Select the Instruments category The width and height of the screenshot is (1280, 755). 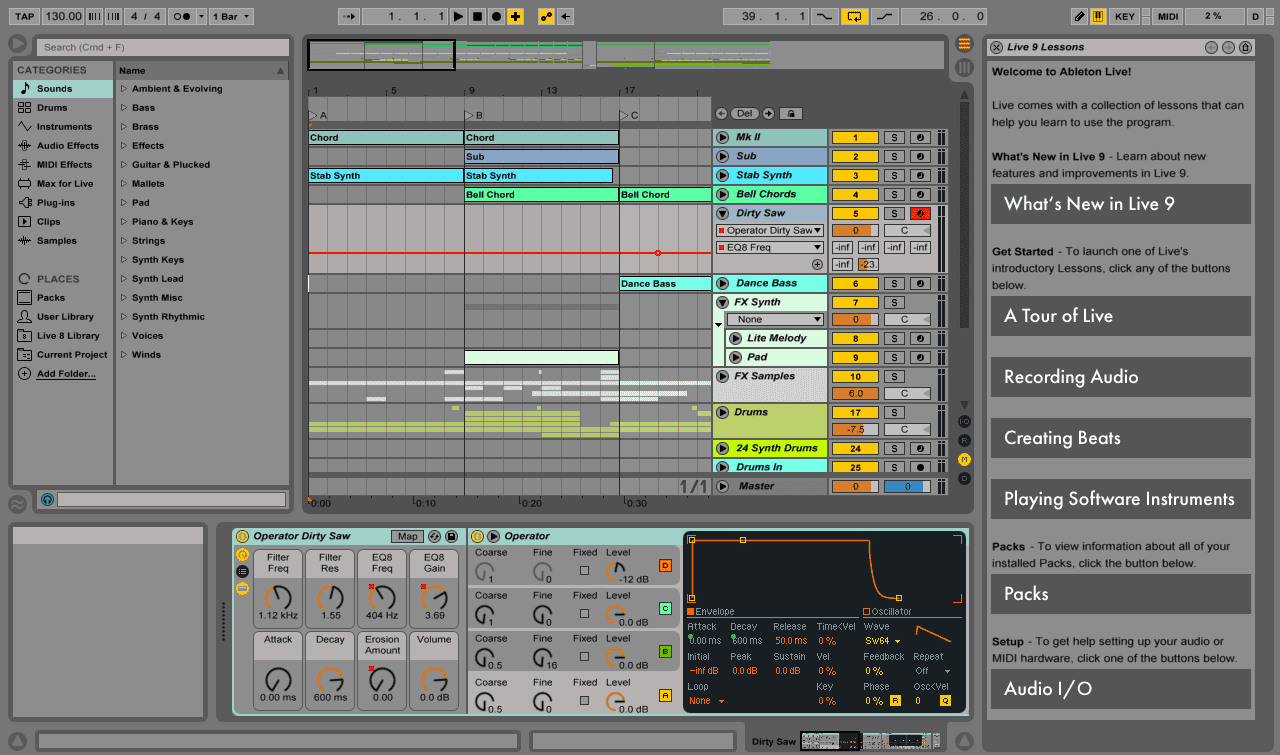63,127
